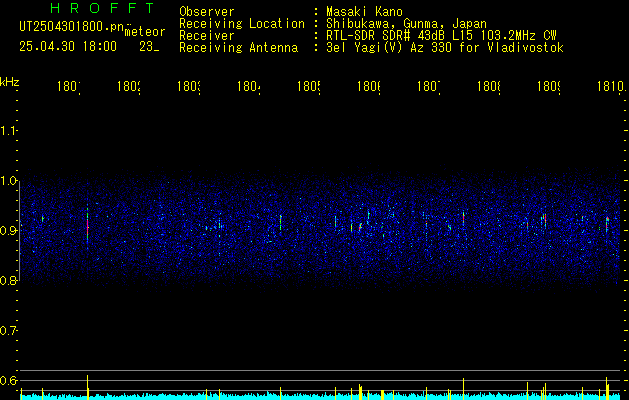This screenshot has width=629, height=400.
Task: Click the Receiver label
Action: pyautogui.click(x=207, y=36)
